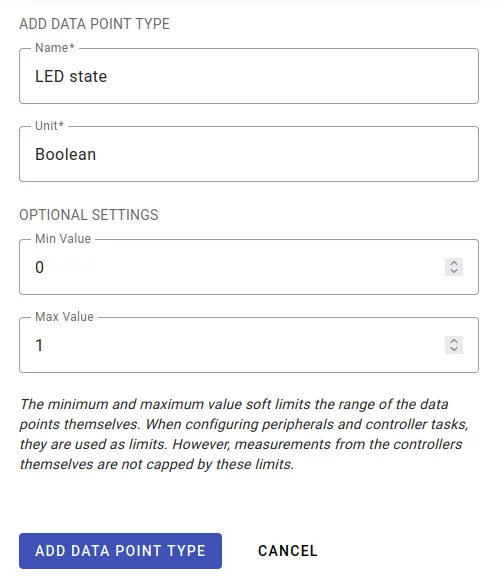The image size is (497, 587).
Task: Click the ADD DATA POINT TYPE heading
Action: click(x=94, y=24)
